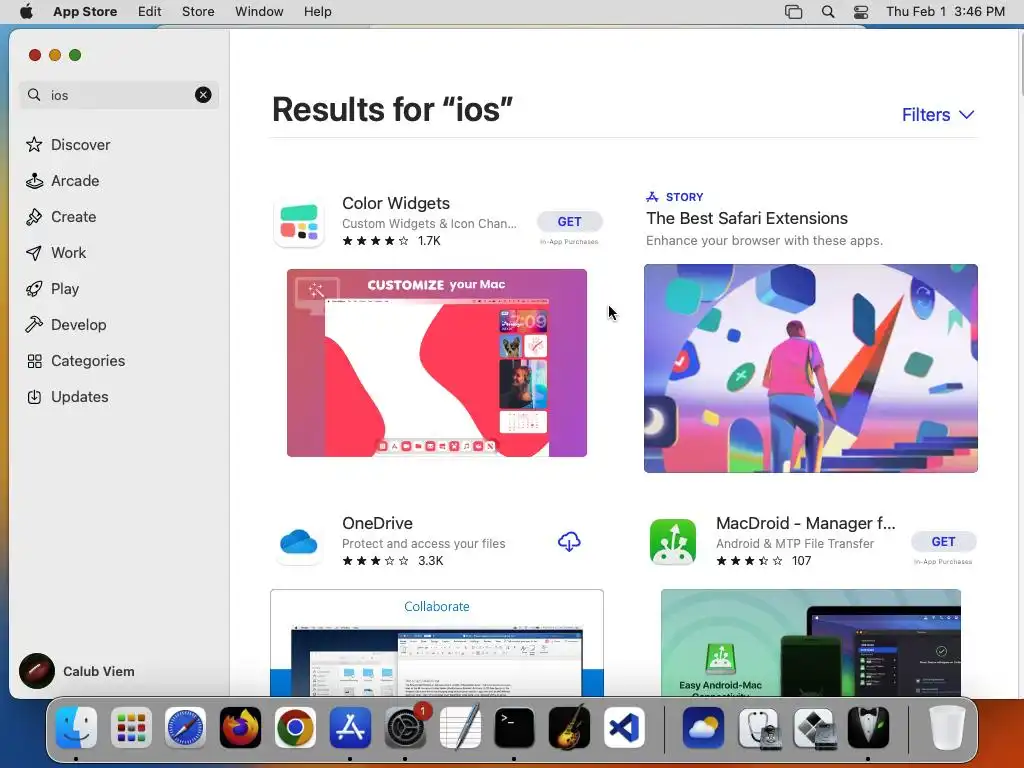The width and height of the screenshot is (1024, 768).
Task: Select the Work paper-plane icon
Action: 34,253
